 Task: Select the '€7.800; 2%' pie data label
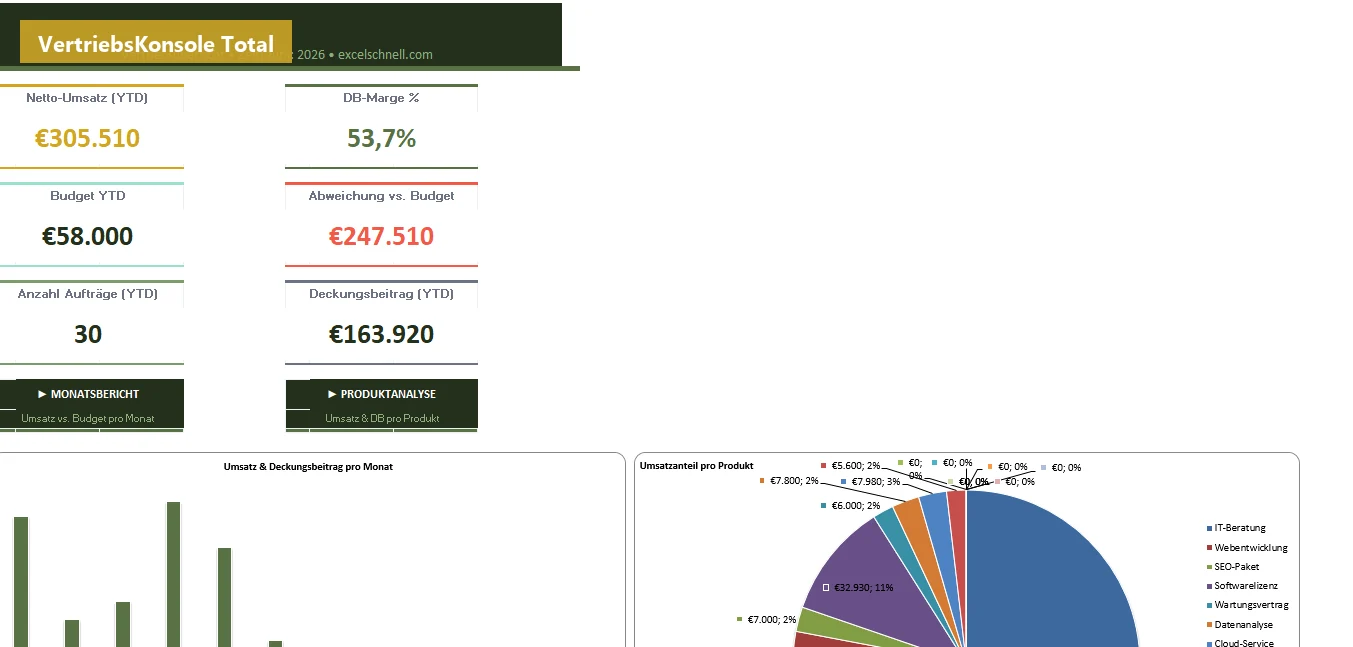pos(789,481)
